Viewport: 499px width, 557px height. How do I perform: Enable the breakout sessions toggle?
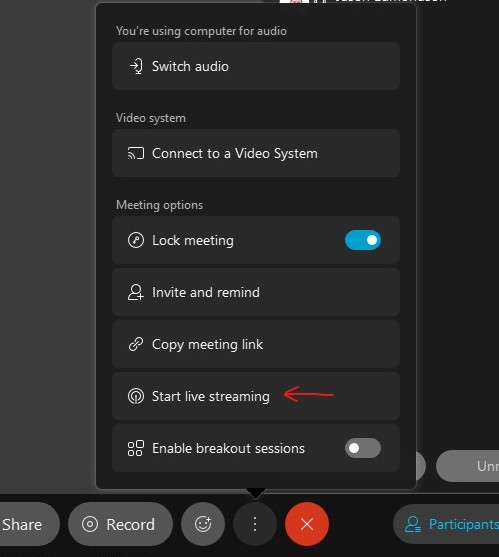tap(363, 448)
